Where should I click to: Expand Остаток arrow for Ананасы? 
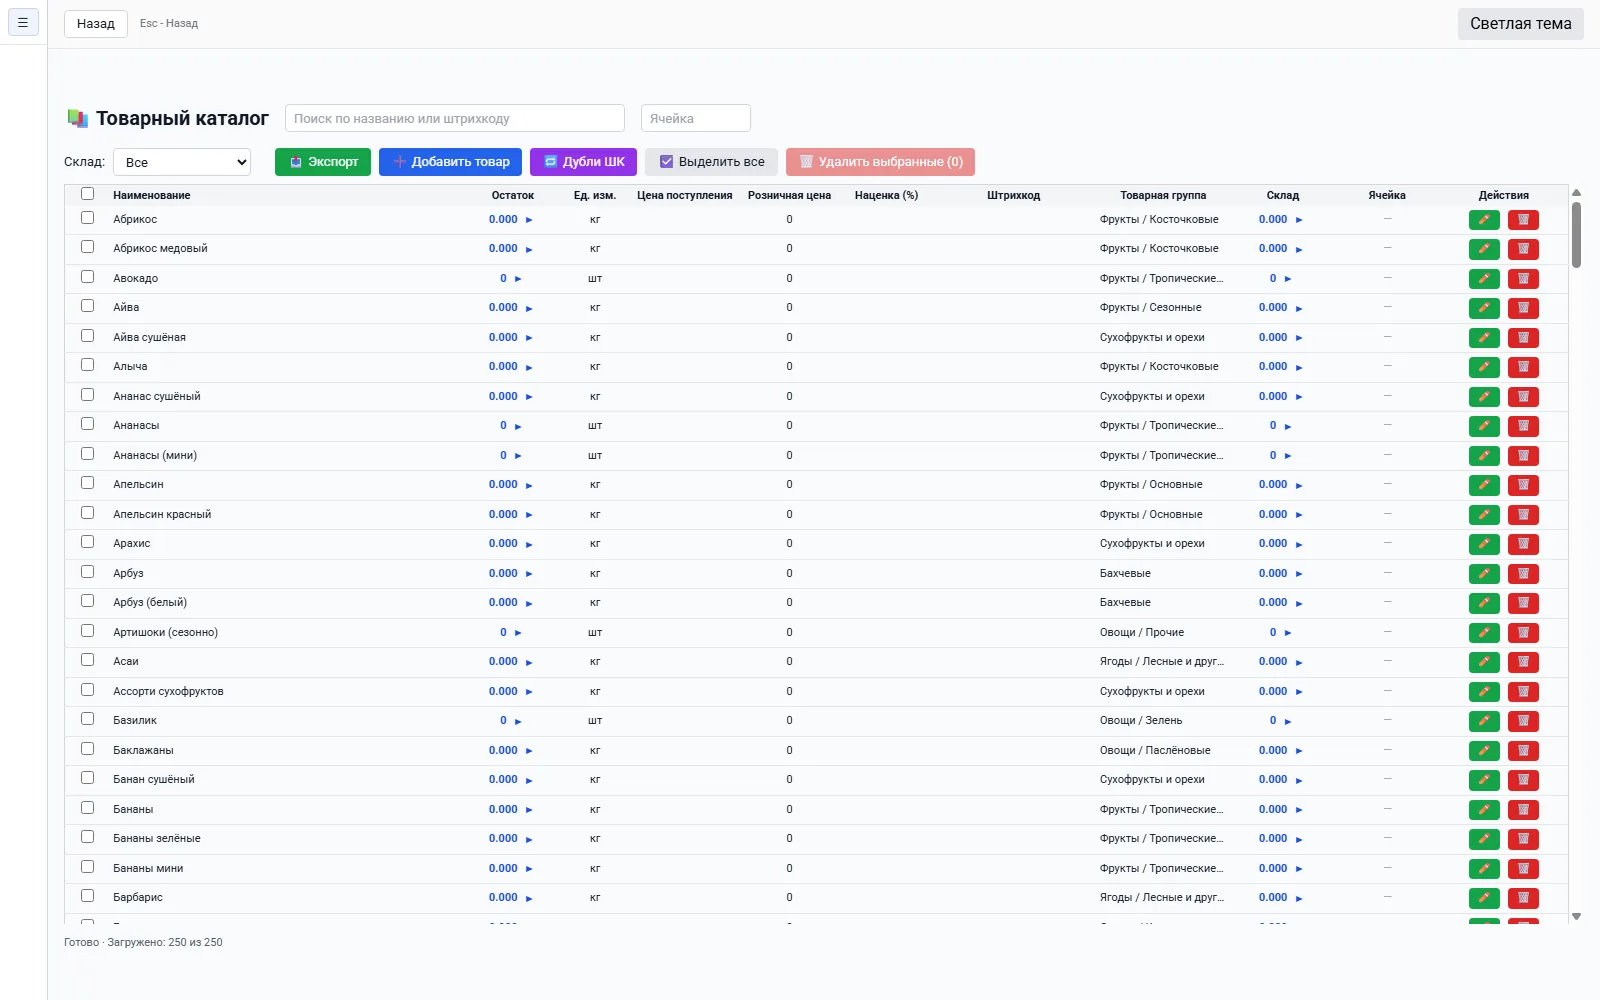(518, 426)
